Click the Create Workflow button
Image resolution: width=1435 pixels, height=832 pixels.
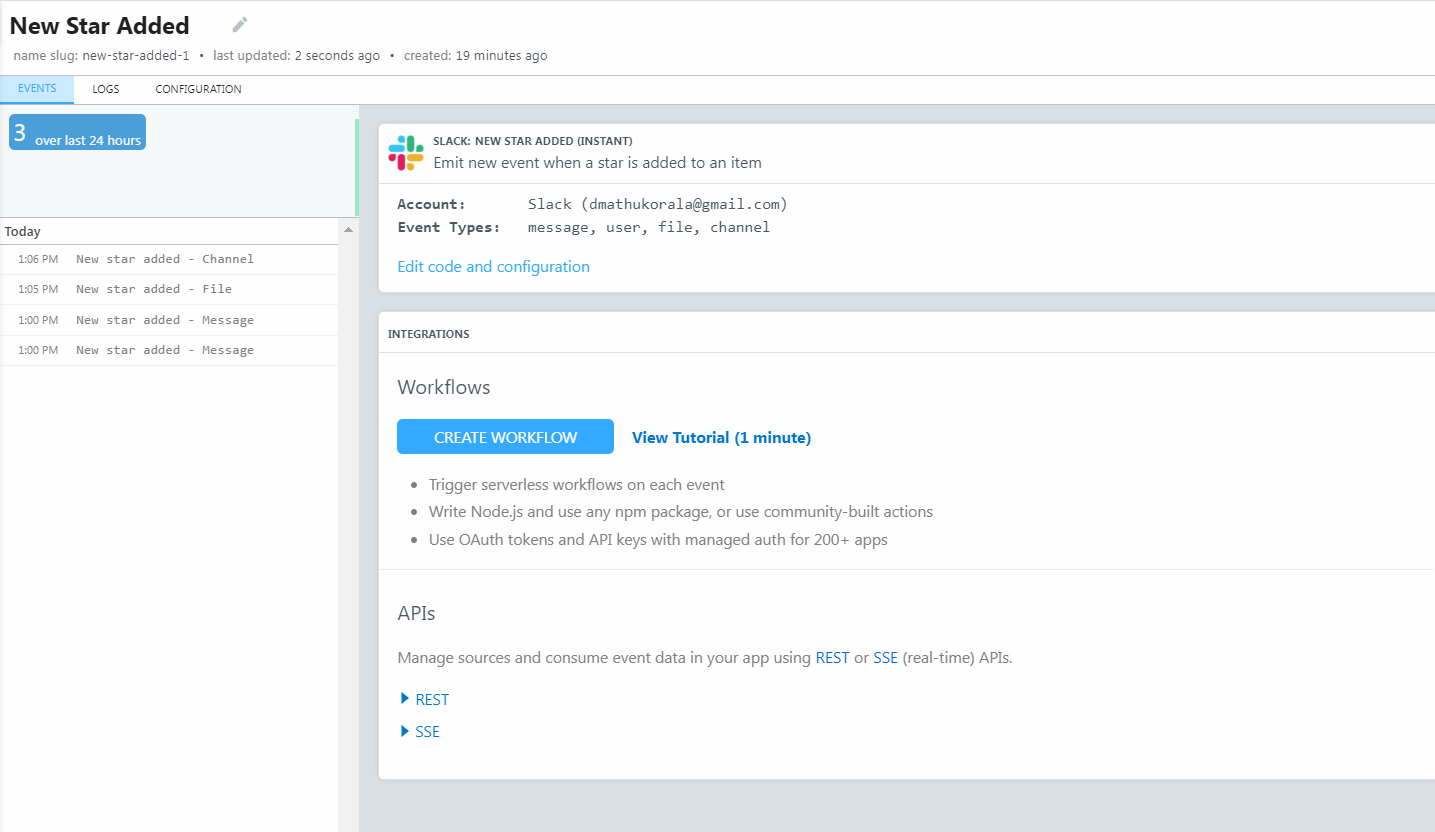[x=505, y=437]
